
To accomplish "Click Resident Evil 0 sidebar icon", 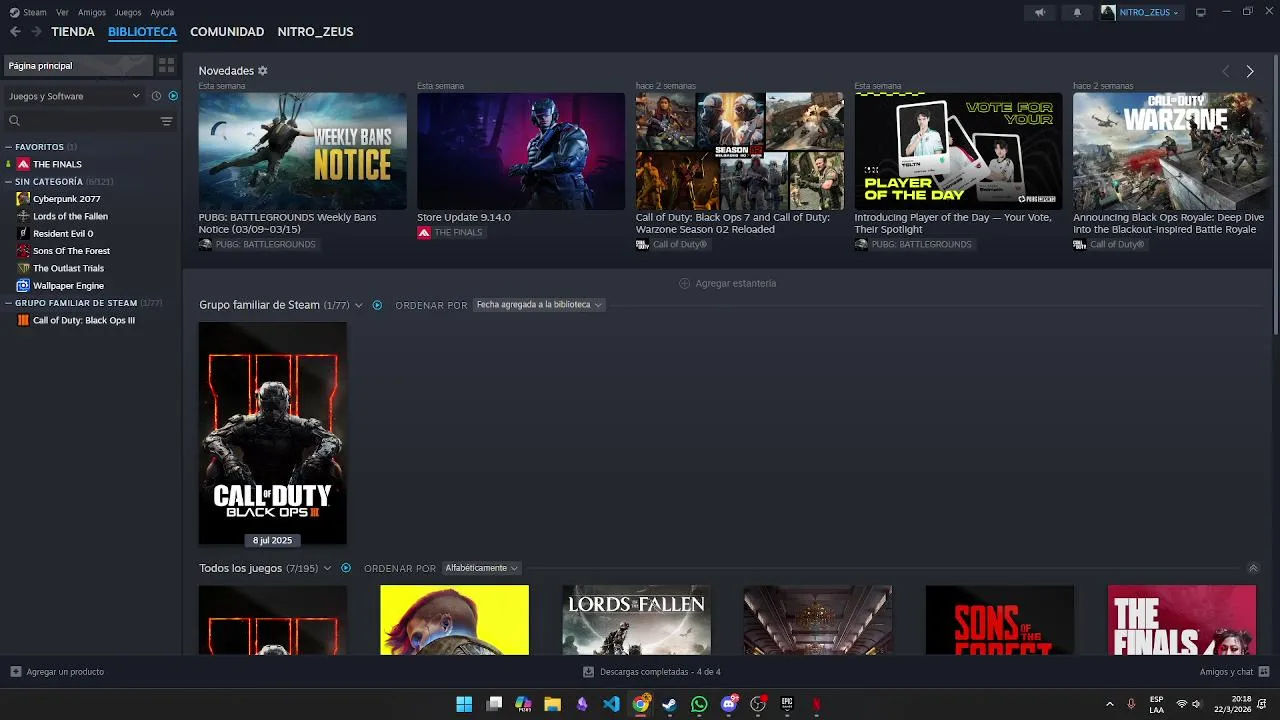I will (23, 234).
